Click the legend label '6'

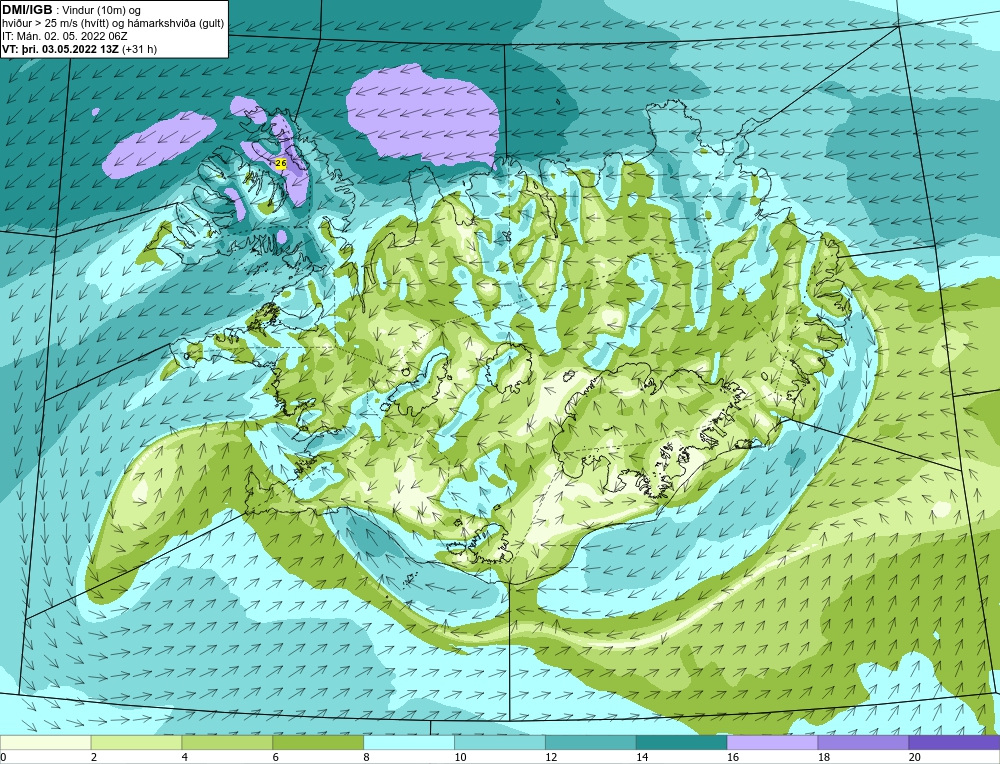[x=276, y=757]
